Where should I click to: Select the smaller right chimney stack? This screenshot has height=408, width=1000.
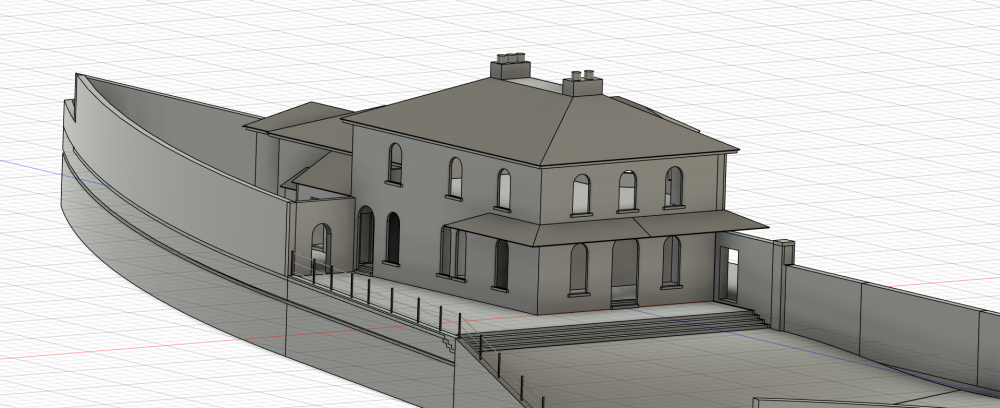pos(582,84)
